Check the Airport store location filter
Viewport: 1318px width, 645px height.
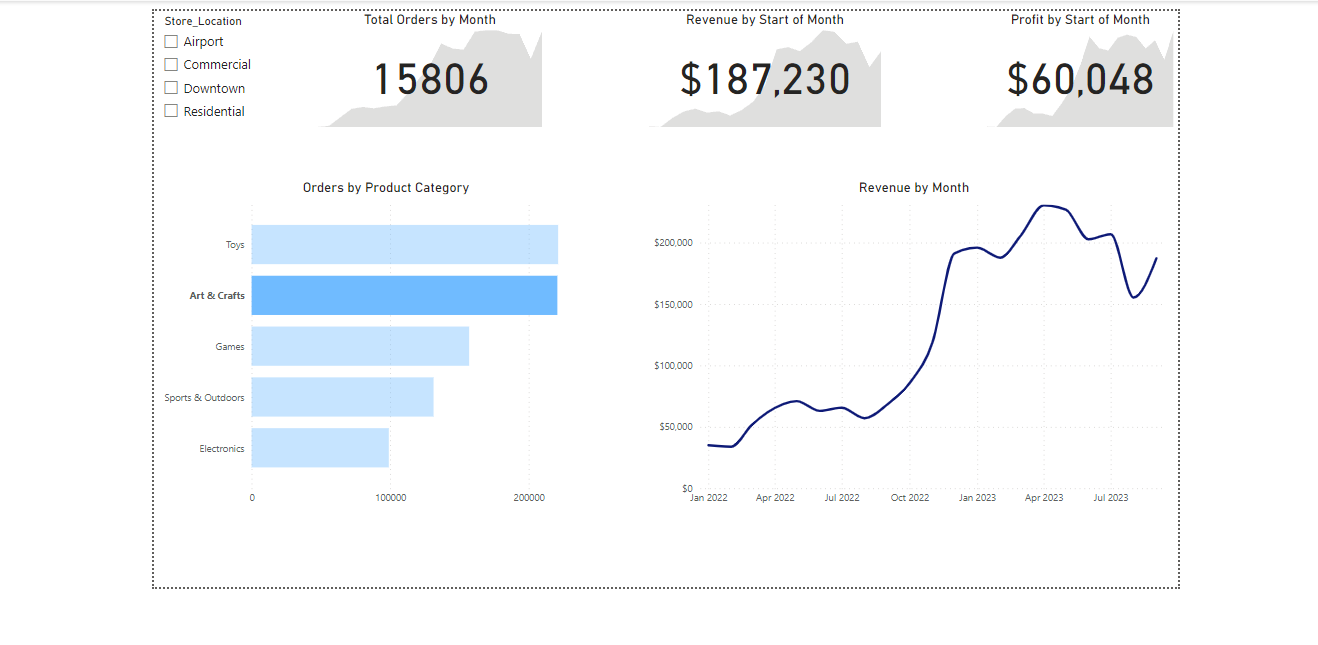[171, 41]
